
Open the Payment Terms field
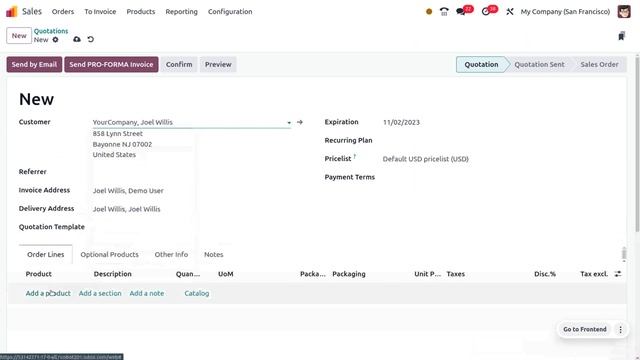(x=498, y=177)
